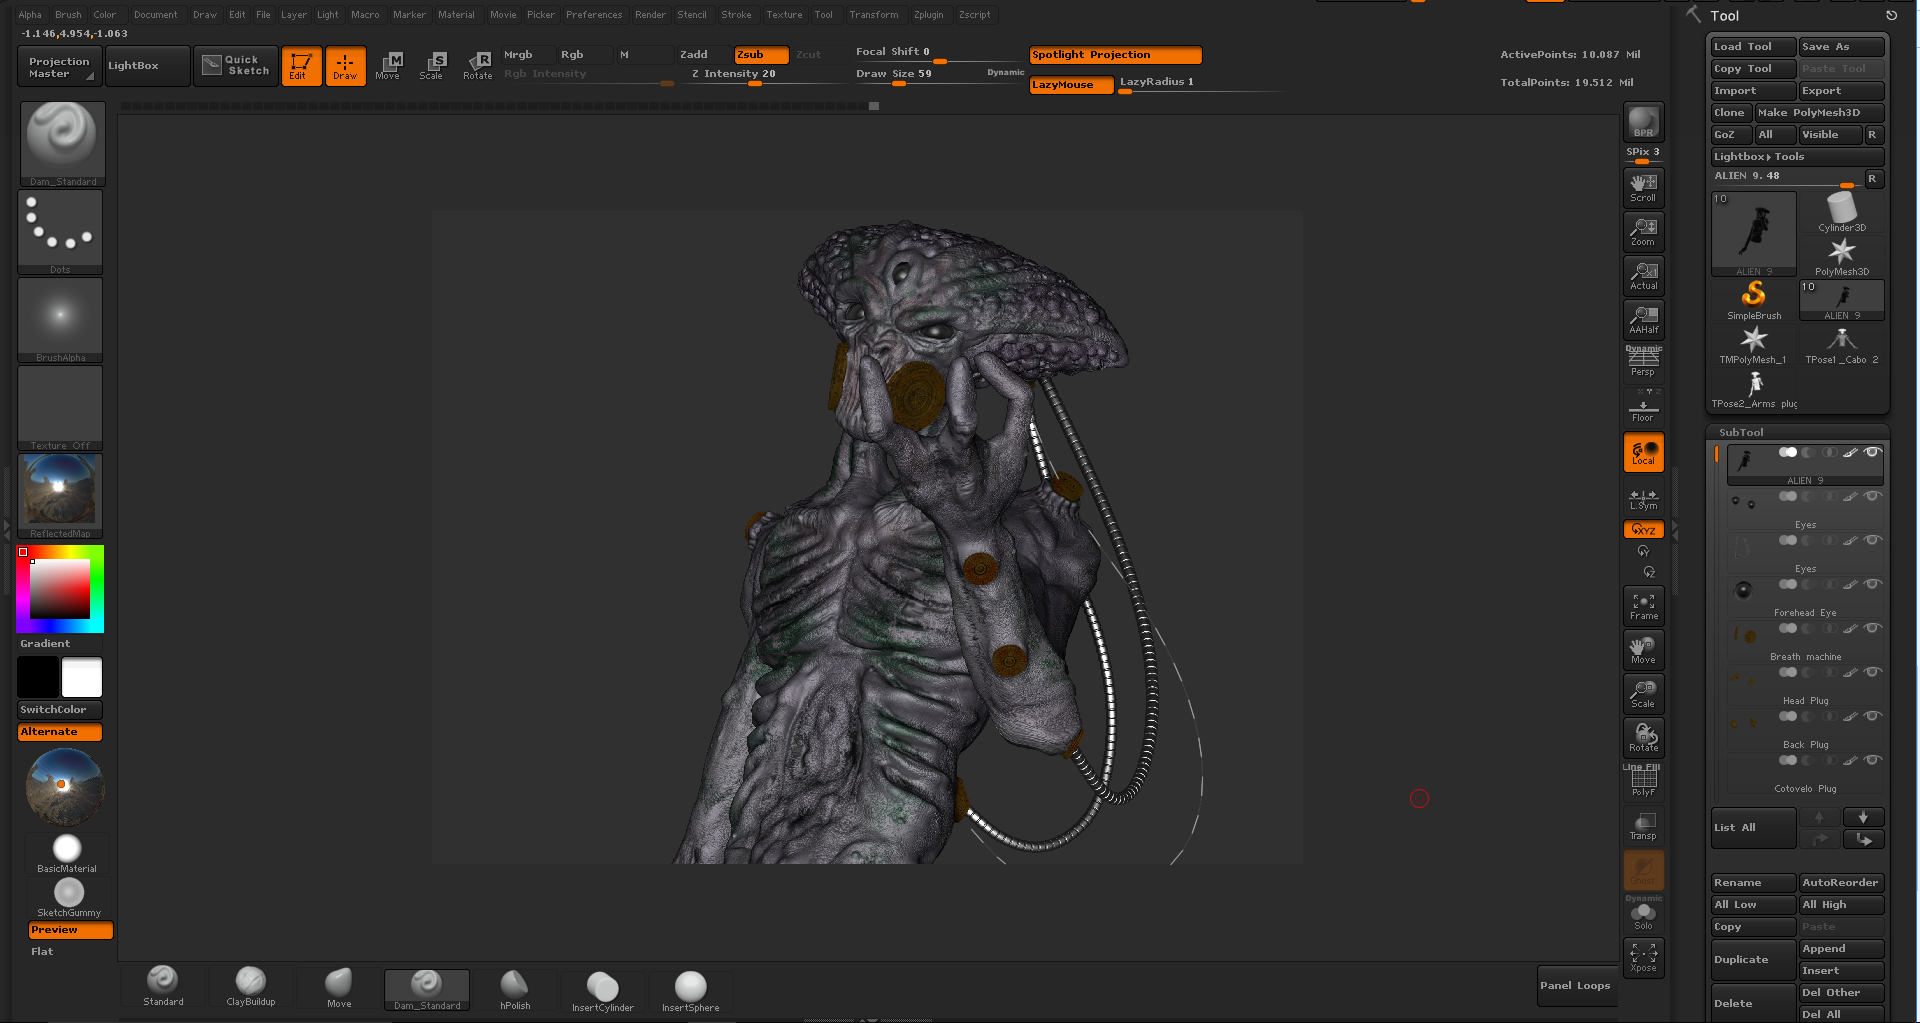Image resolution: width=1920 pixels, height=1023 pixels.
Task: Open the Zplugin menu
Action: coord(929,15)
